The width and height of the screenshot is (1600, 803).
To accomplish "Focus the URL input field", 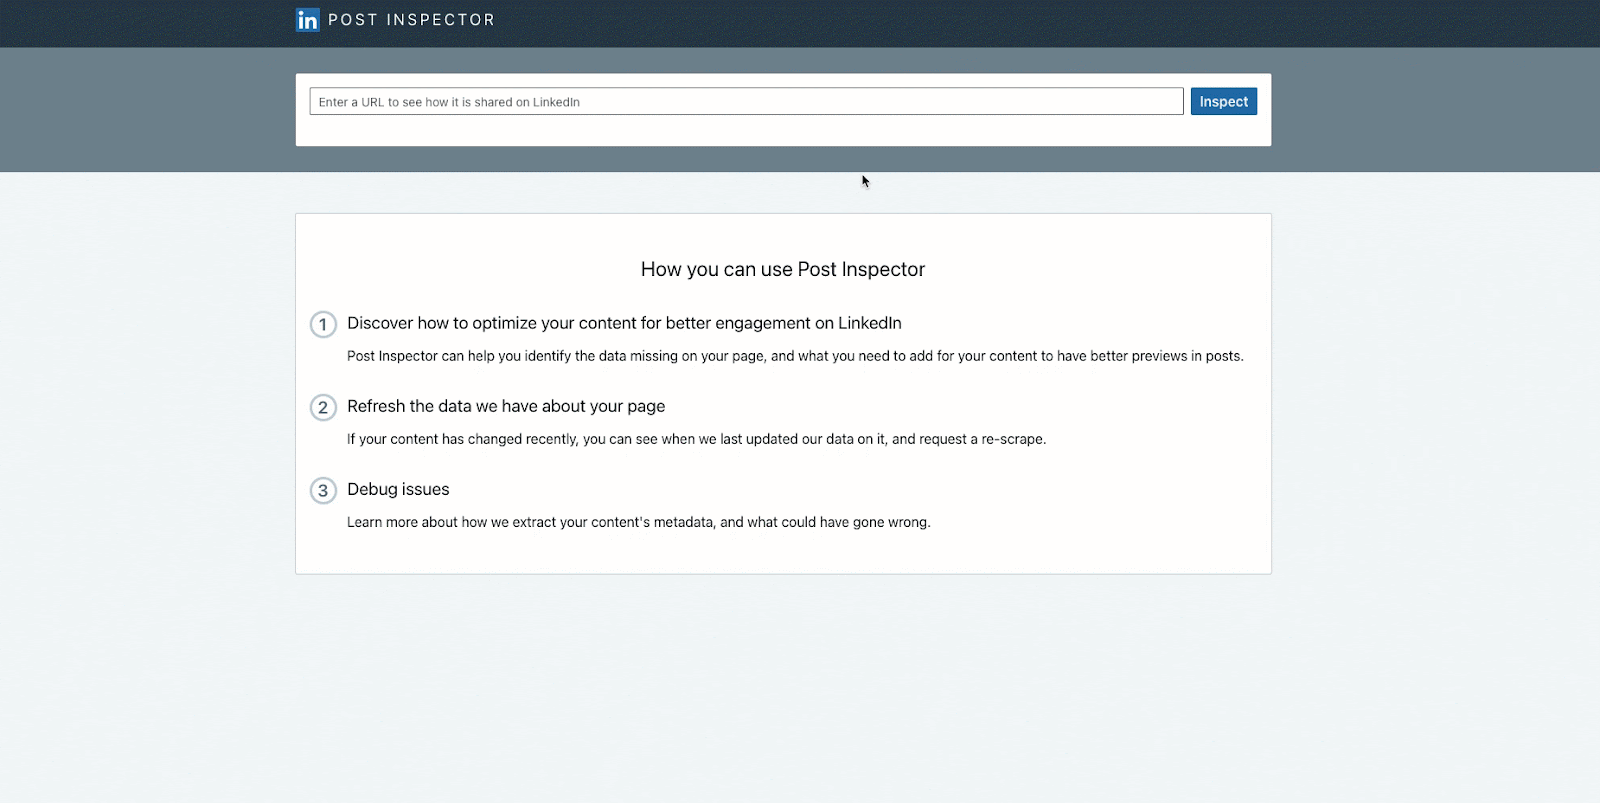I will click(746, 101).
